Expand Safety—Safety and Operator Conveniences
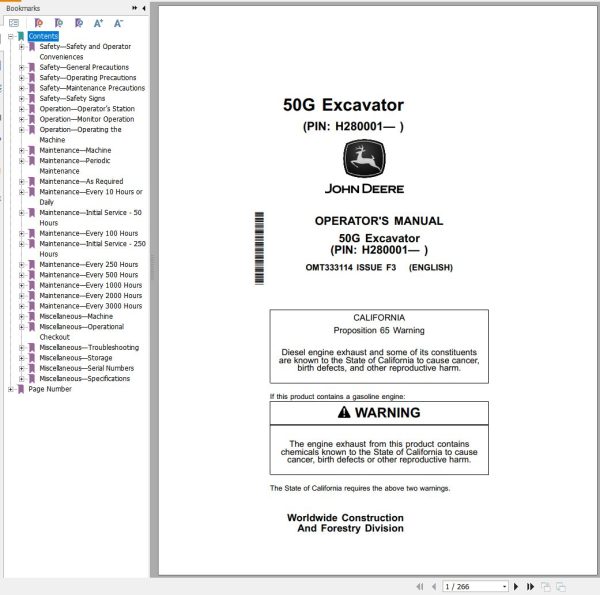This screenshot has width=600, height=595. pos(22,47)
